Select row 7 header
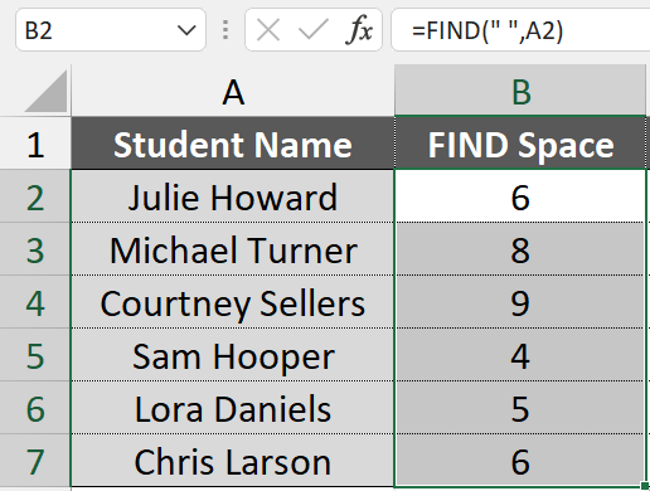The image size is (650, 491). tap(35, 462)
